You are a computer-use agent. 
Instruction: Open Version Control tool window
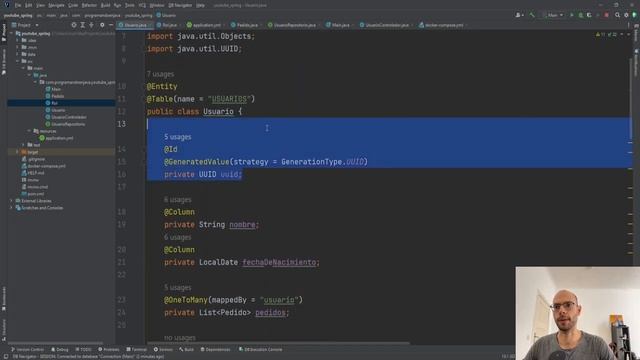(x=27, y=349)
